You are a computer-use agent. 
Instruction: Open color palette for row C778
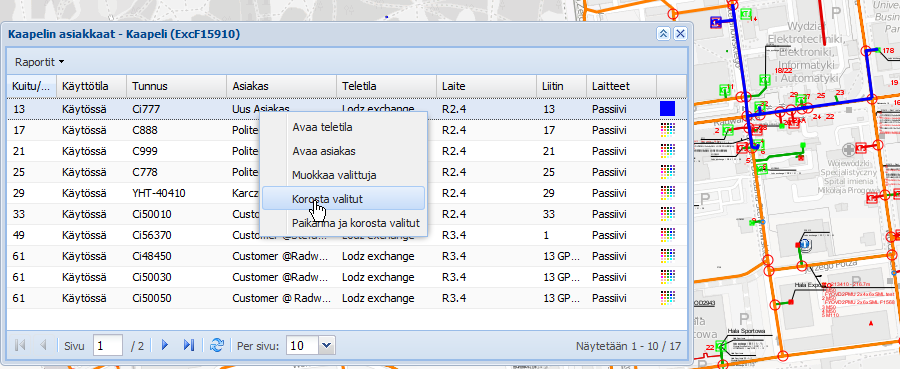click(668, 172)
